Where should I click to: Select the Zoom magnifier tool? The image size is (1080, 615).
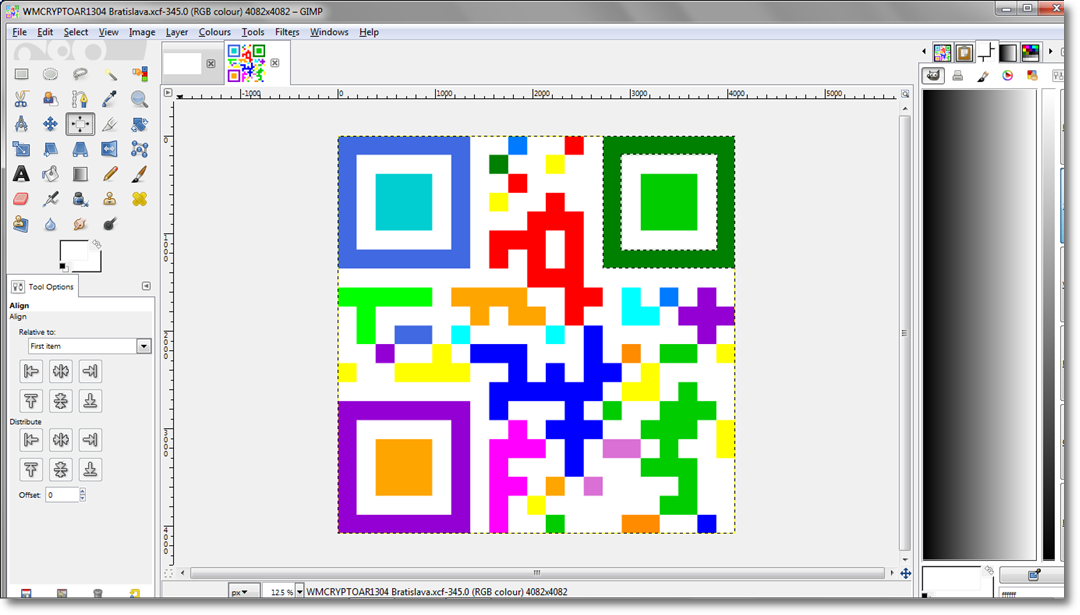139,99
